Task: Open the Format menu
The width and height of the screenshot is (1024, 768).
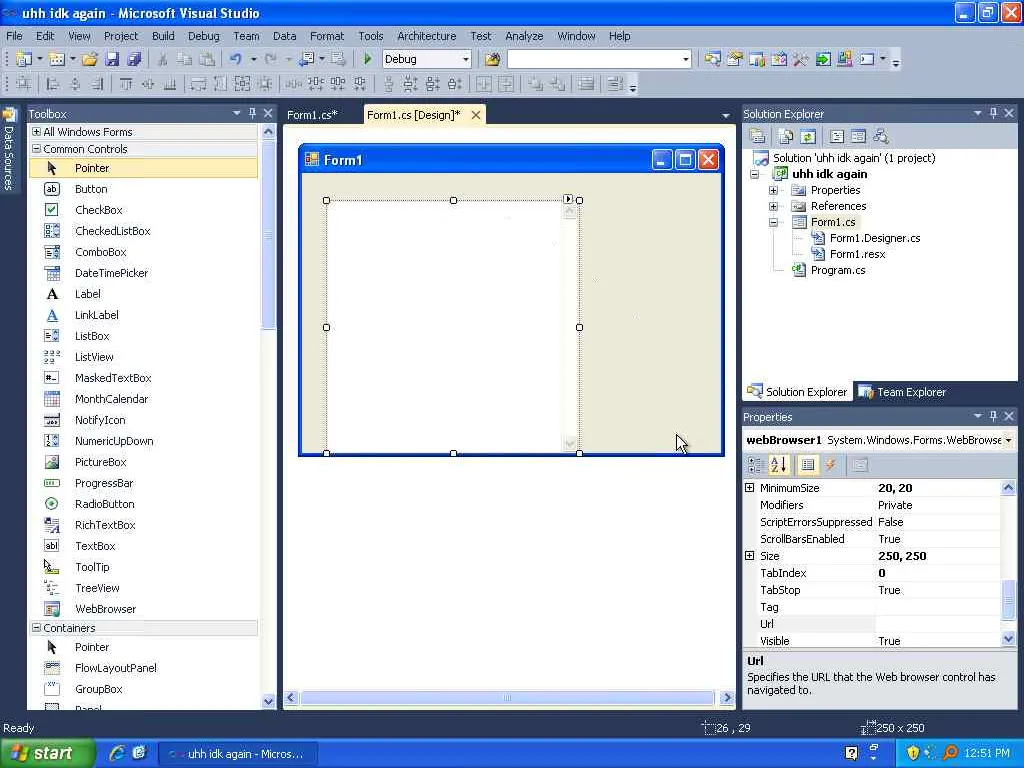Action: [x=327, y=36]
